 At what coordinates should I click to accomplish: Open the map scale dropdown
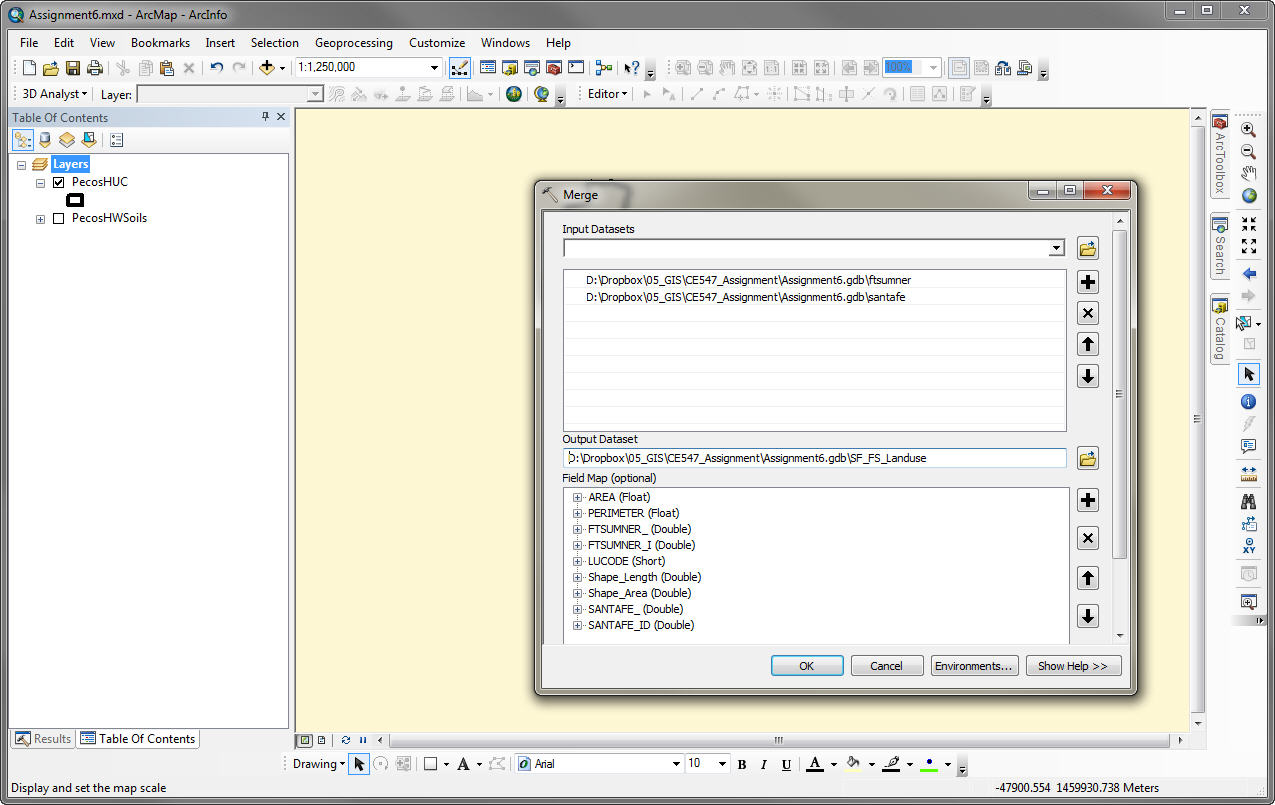coord(434,68)
